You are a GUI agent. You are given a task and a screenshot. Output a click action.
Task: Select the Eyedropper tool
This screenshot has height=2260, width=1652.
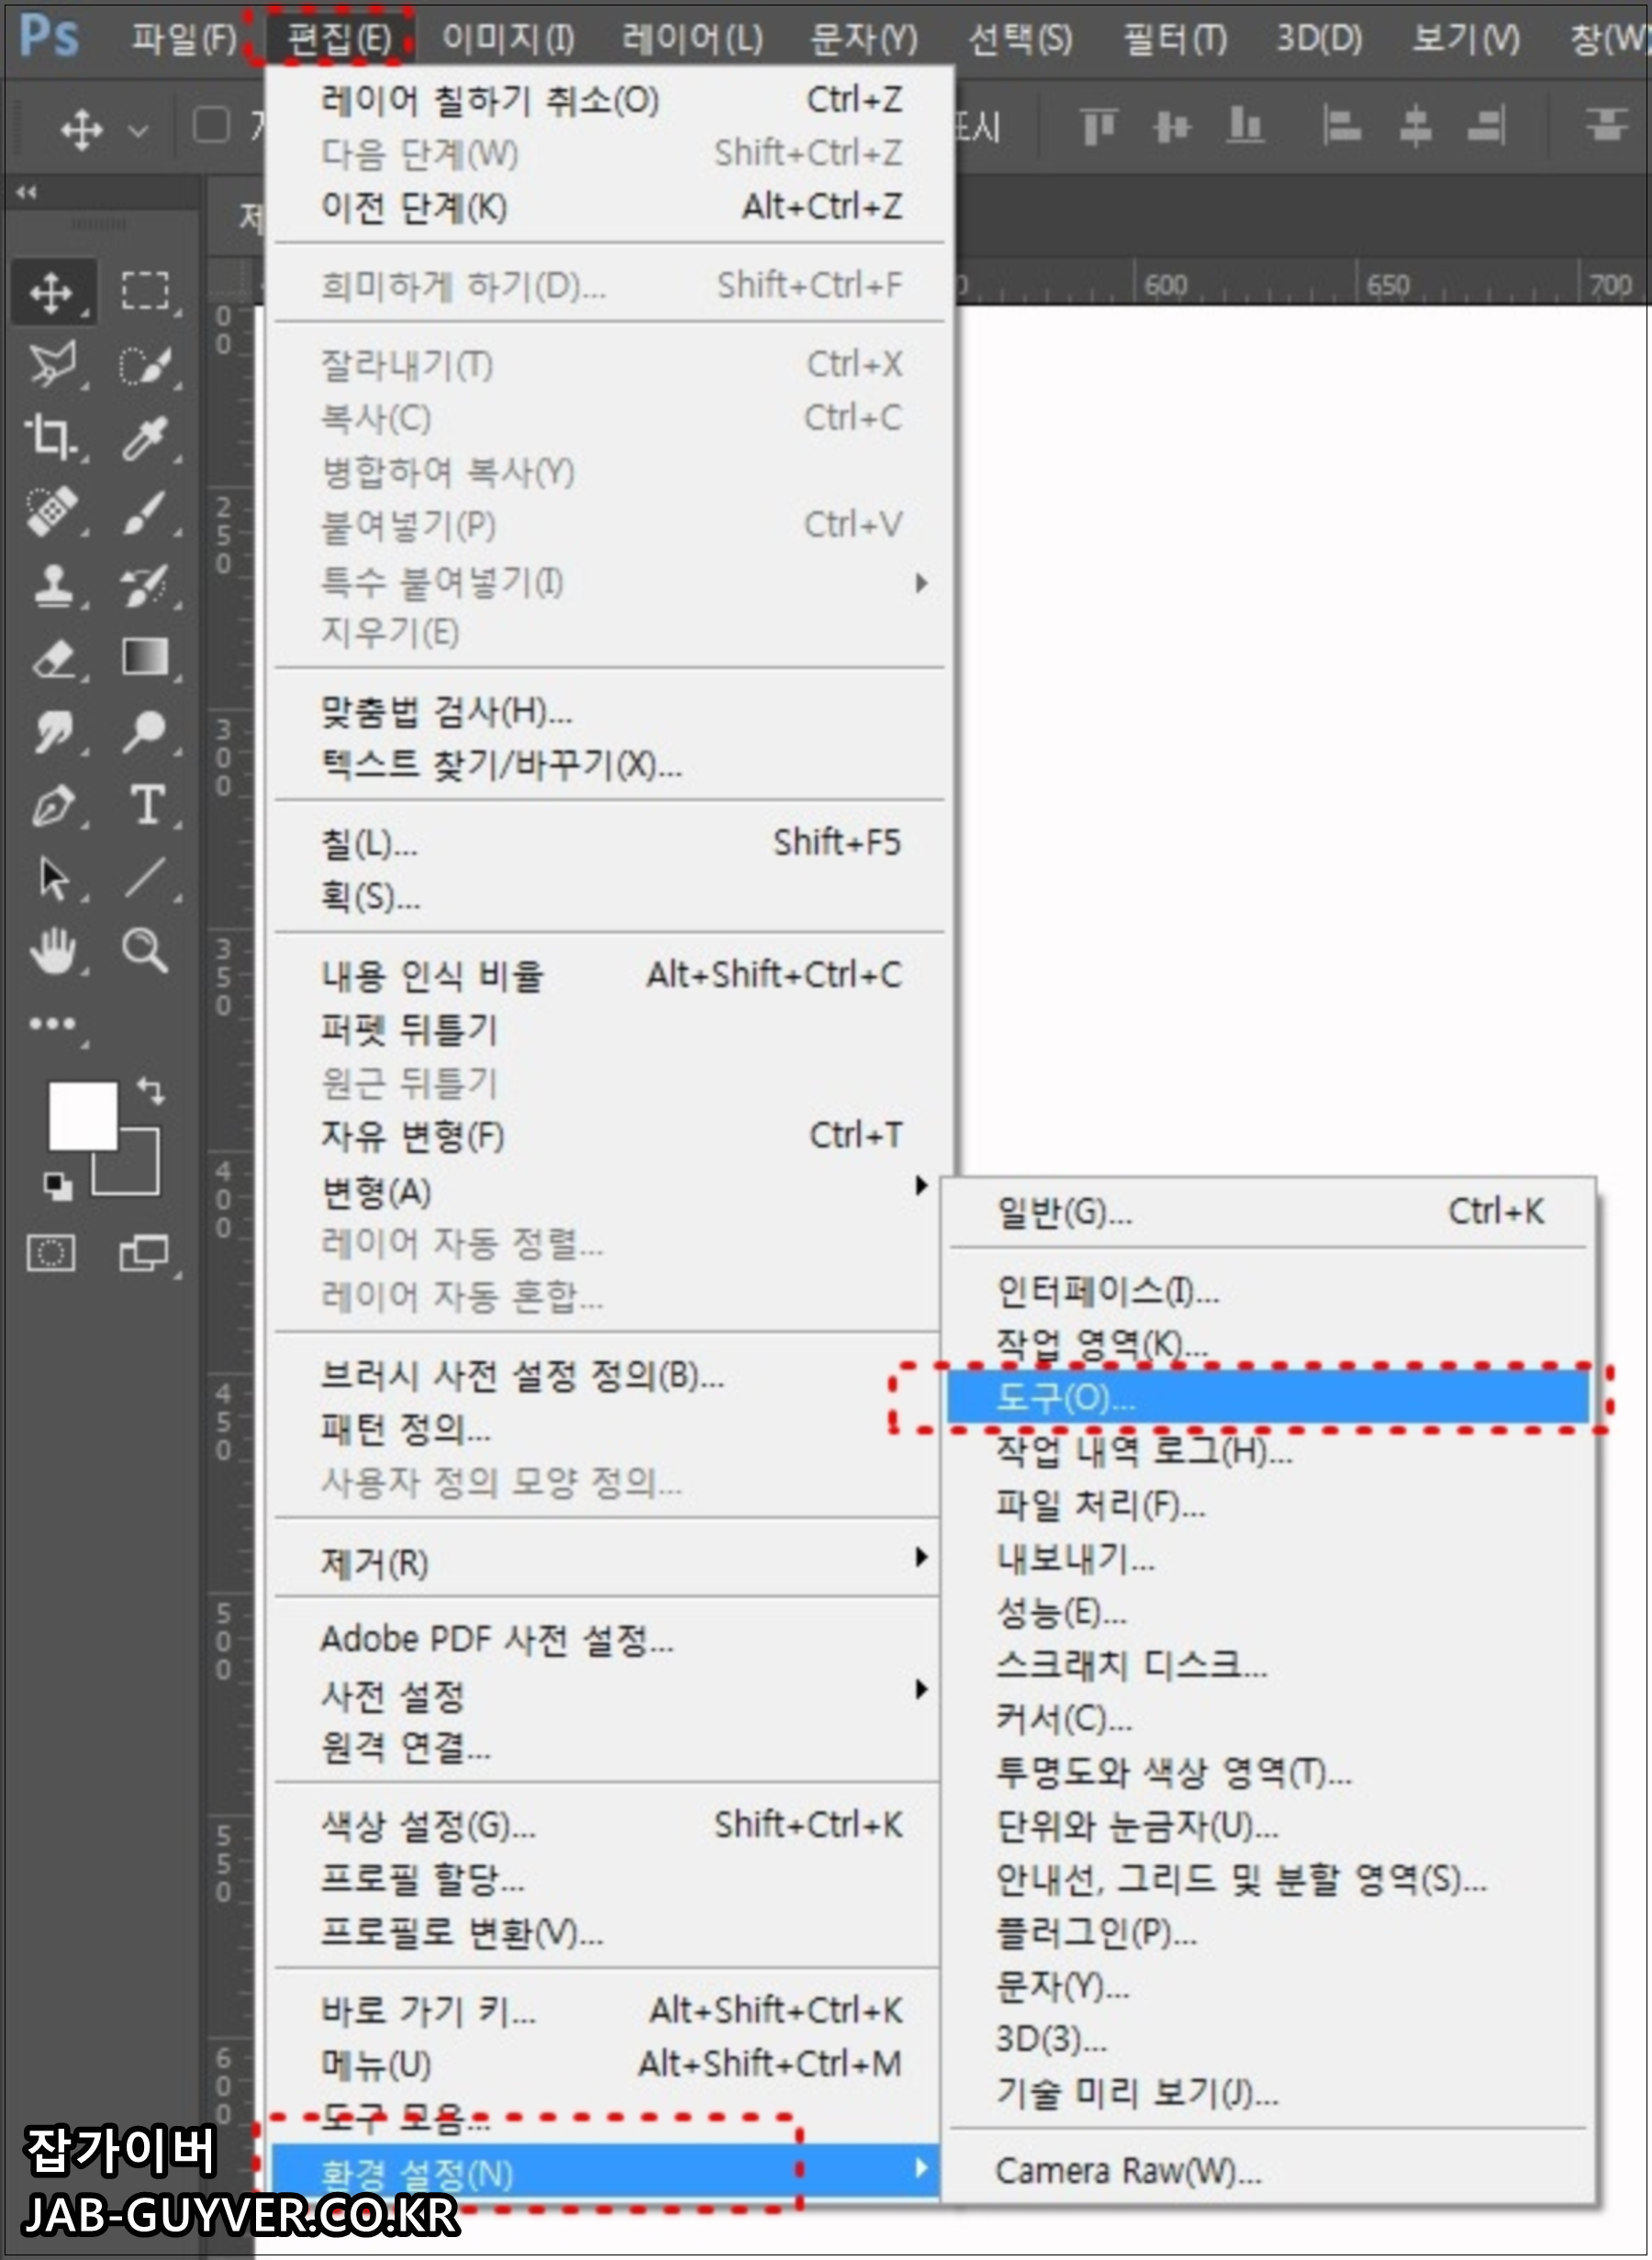tap(146, 438)
